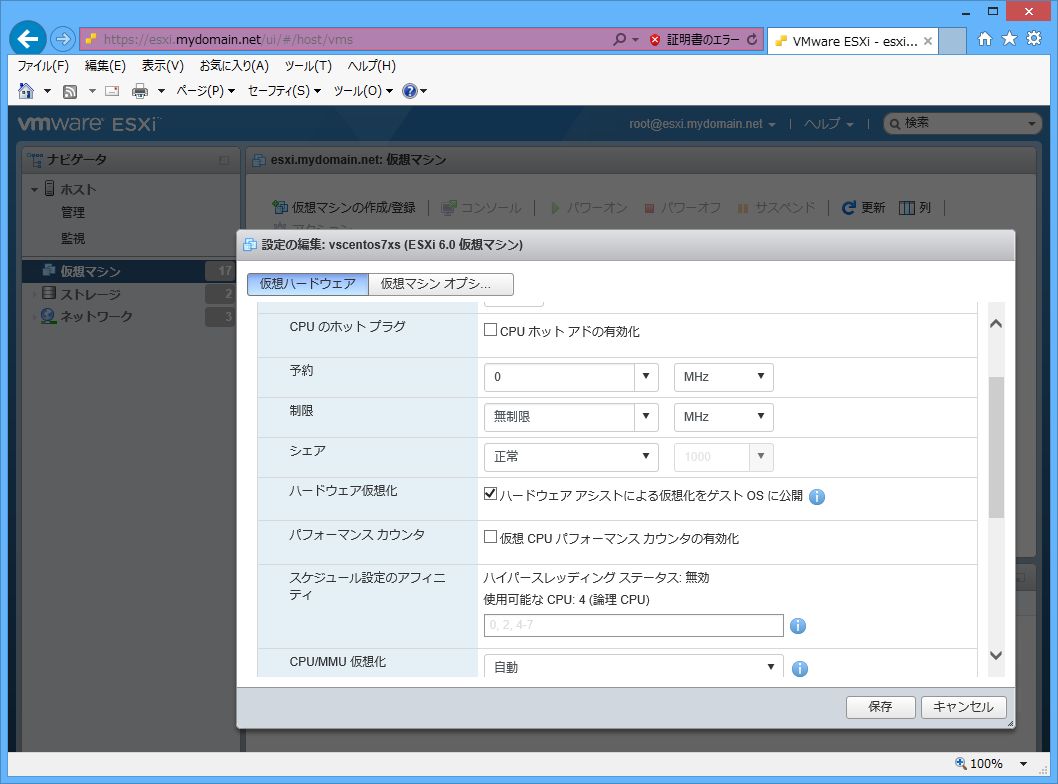Open the reservation MHz unit dropdown
Image resolution: width=1058 pixels, height=784 pixels.
(723, 376)
